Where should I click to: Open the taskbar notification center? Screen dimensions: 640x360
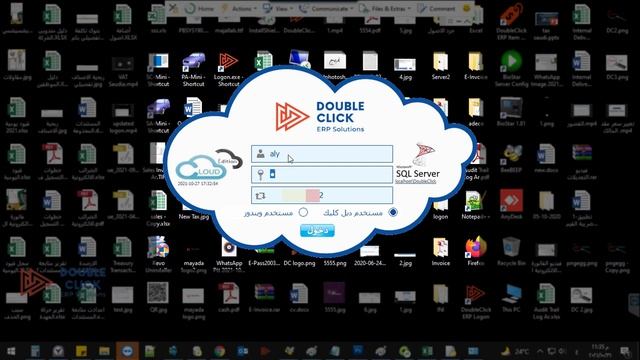[x=625, y=351]
